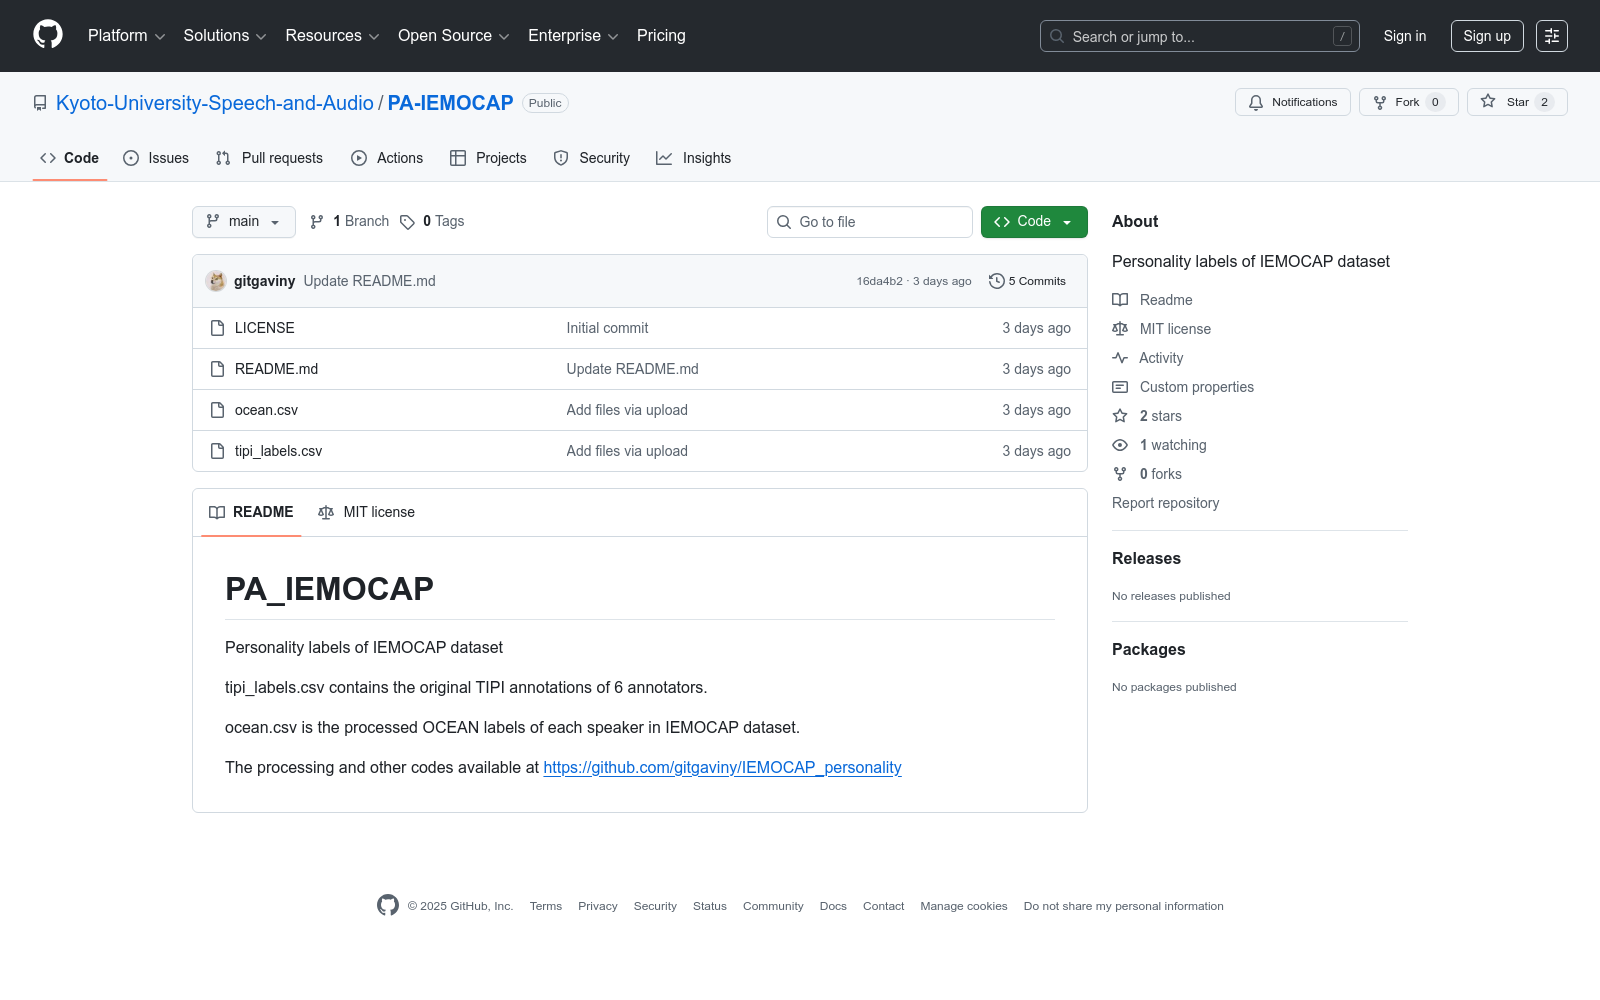Switch to the Issues tab
The width and height of the screenshot is (1600, 1000).
tap(156, 158)
